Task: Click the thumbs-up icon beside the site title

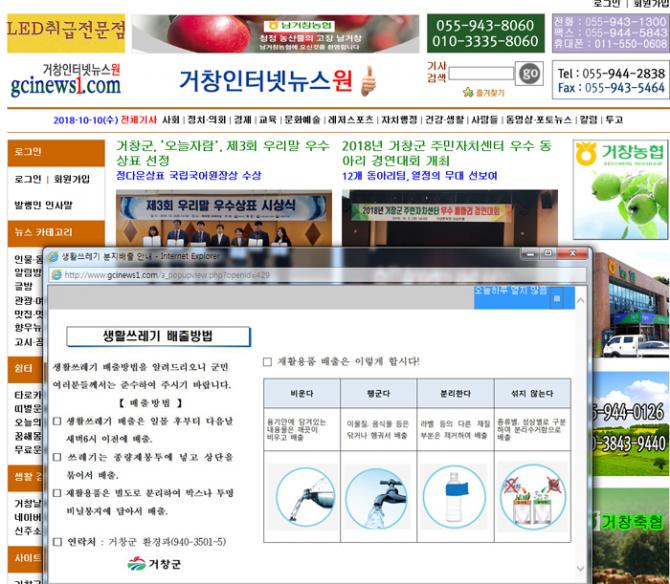Action: 368,81
